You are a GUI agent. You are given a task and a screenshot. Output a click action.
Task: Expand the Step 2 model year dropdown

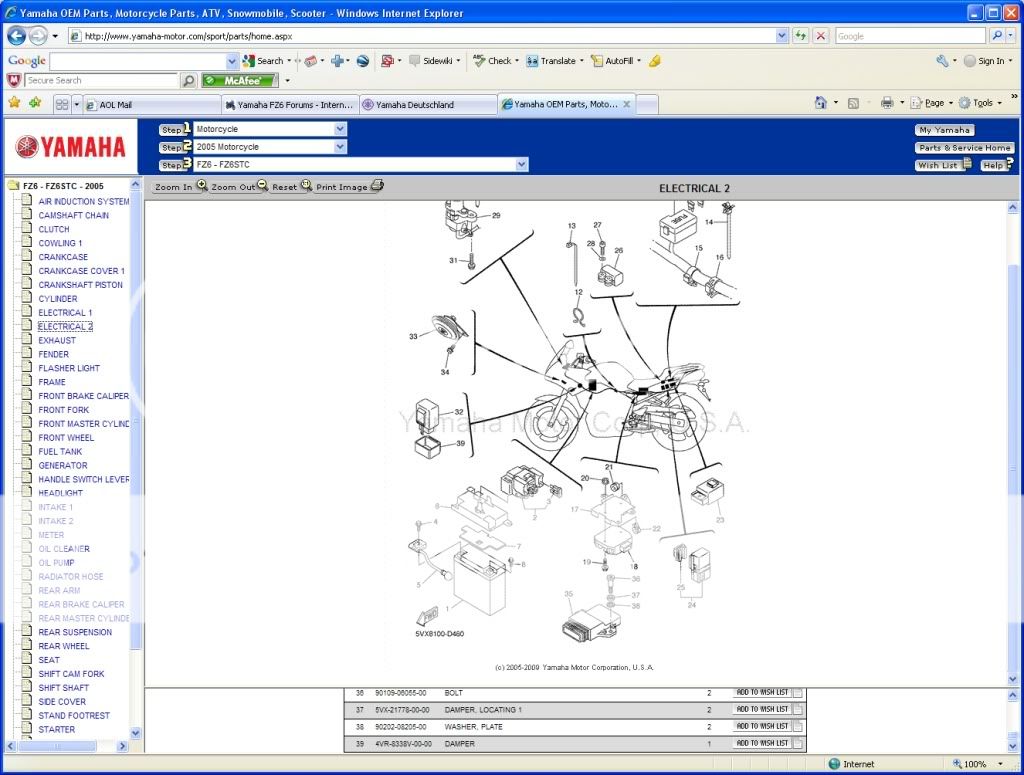(340, 145)
